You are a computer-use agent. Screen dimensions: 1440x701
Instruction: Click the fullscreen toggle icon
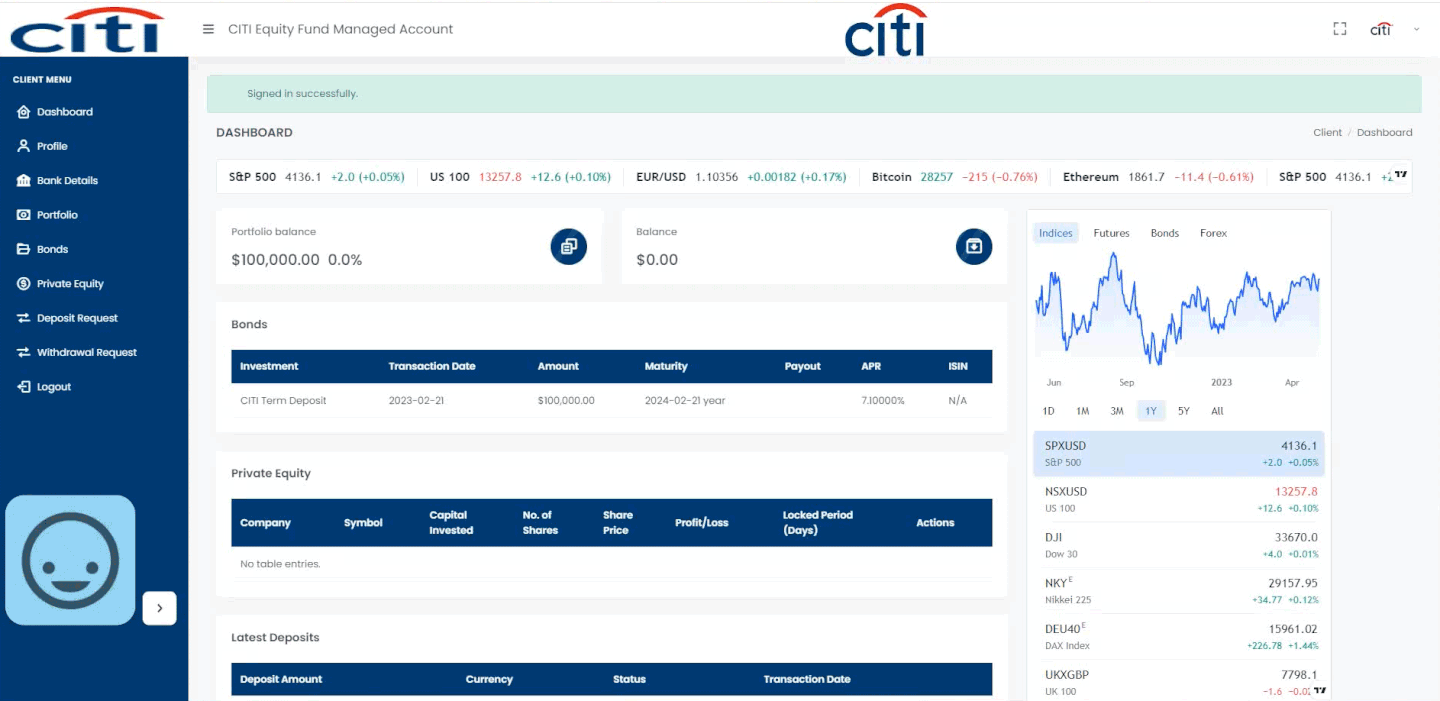point(1340,29)
